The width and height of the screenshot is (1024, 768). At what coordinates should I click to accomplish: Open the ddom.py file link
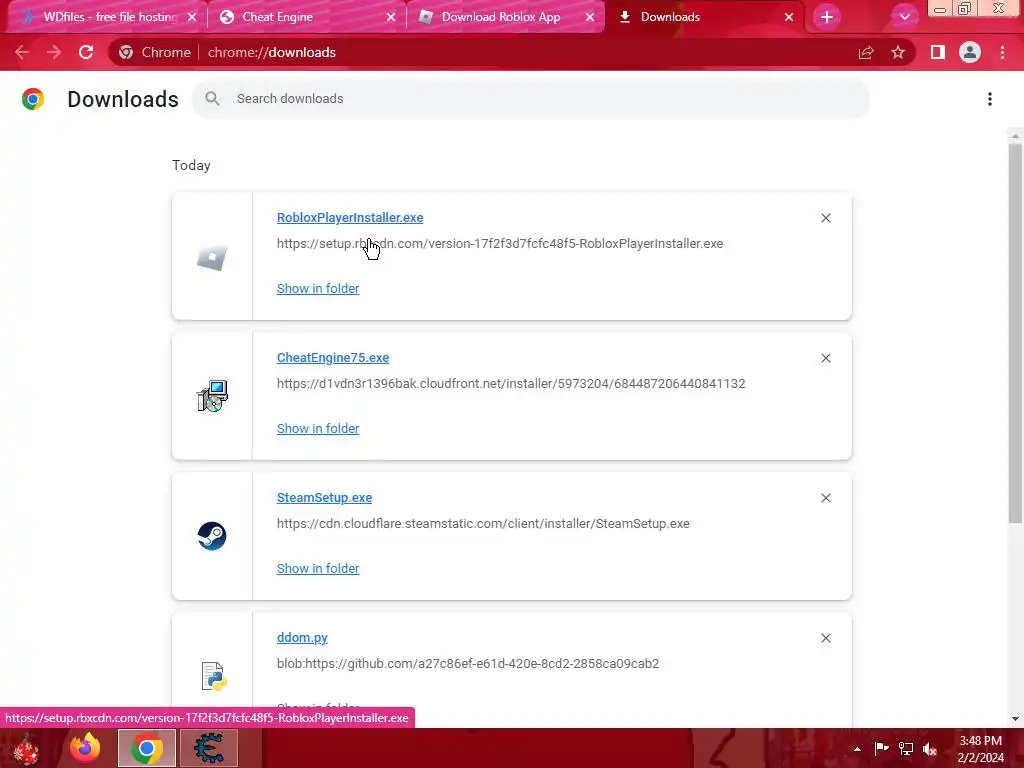pyautogui.click(x=302, y=638)
